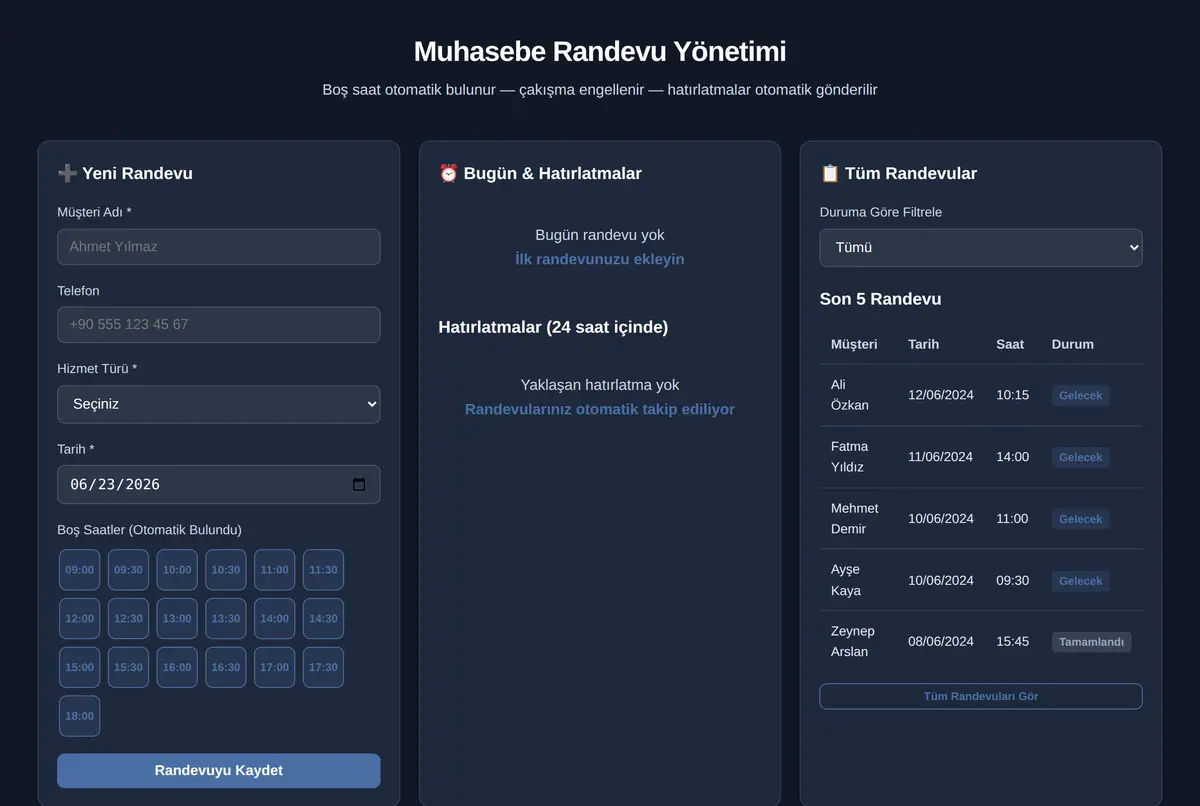Pick the 14:30 time slot
This screenshot has width=1200, height=806.
click(x=323, y=619)
